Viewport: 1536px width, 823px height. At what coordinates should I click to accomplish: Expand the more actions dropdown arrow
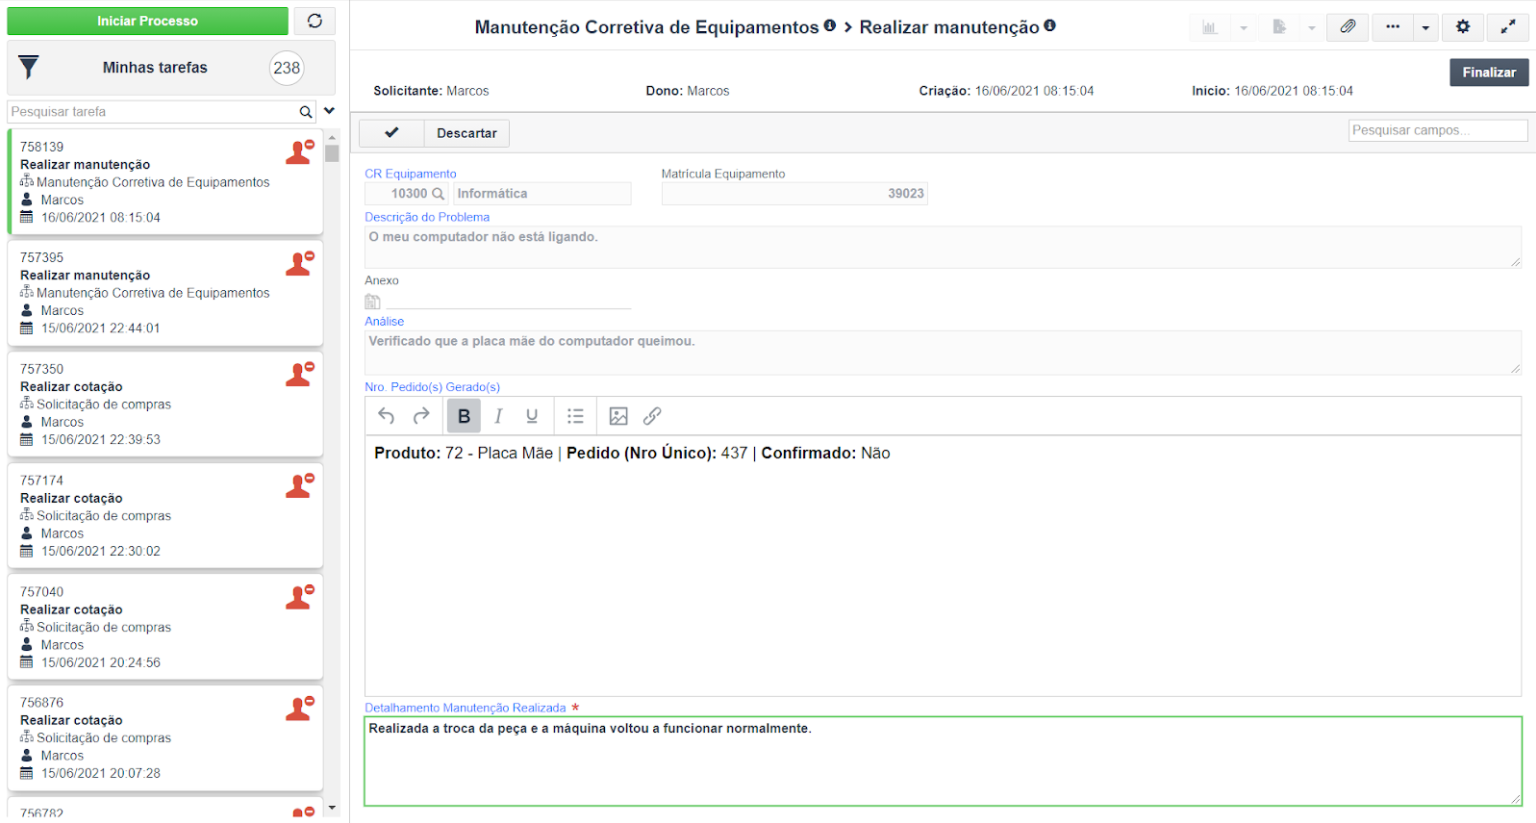click(x=1425, y=27)
